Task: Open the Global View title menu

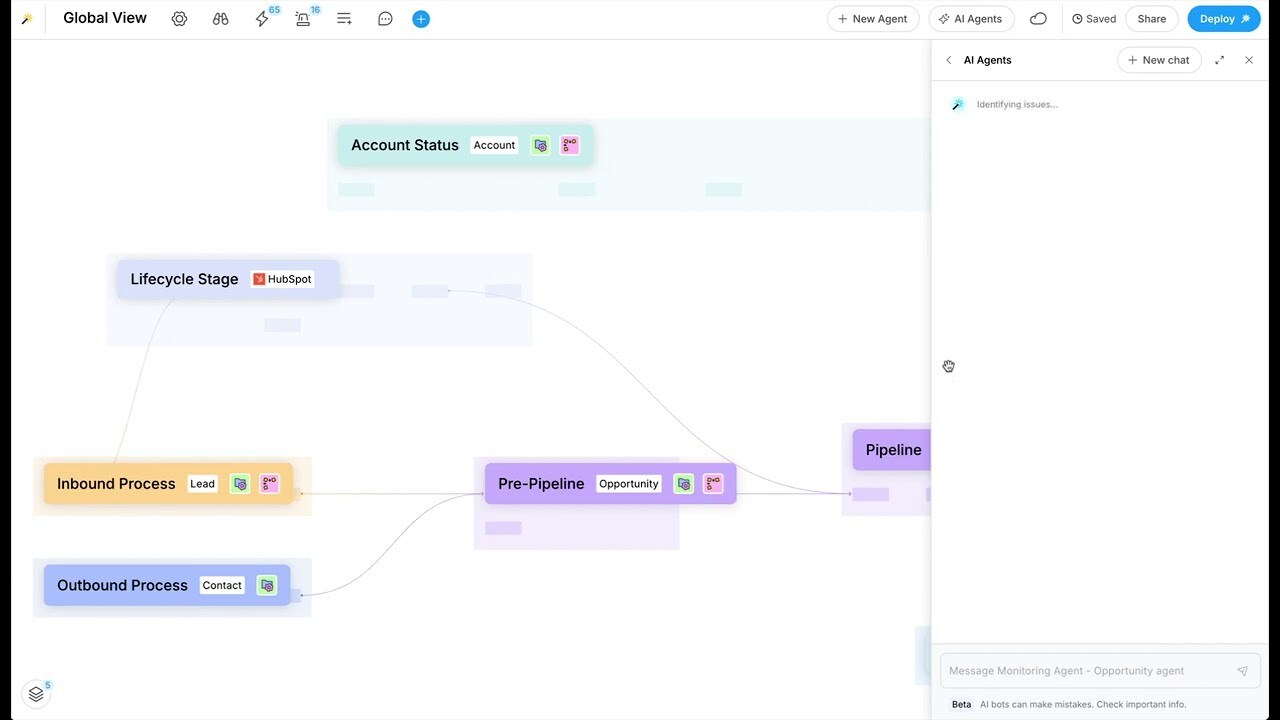Action: 104,18
